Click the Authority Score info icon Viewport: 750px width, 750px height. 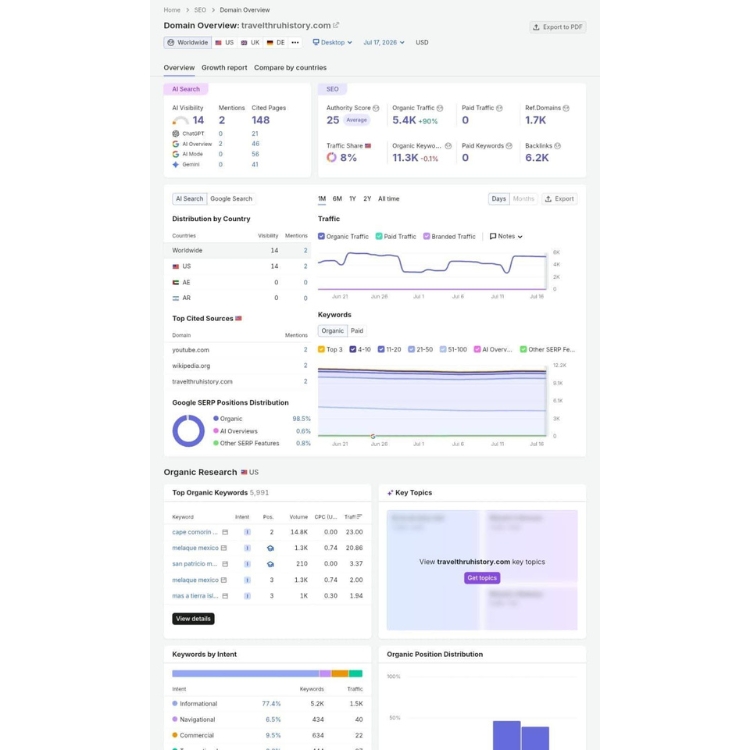point(376,108)
